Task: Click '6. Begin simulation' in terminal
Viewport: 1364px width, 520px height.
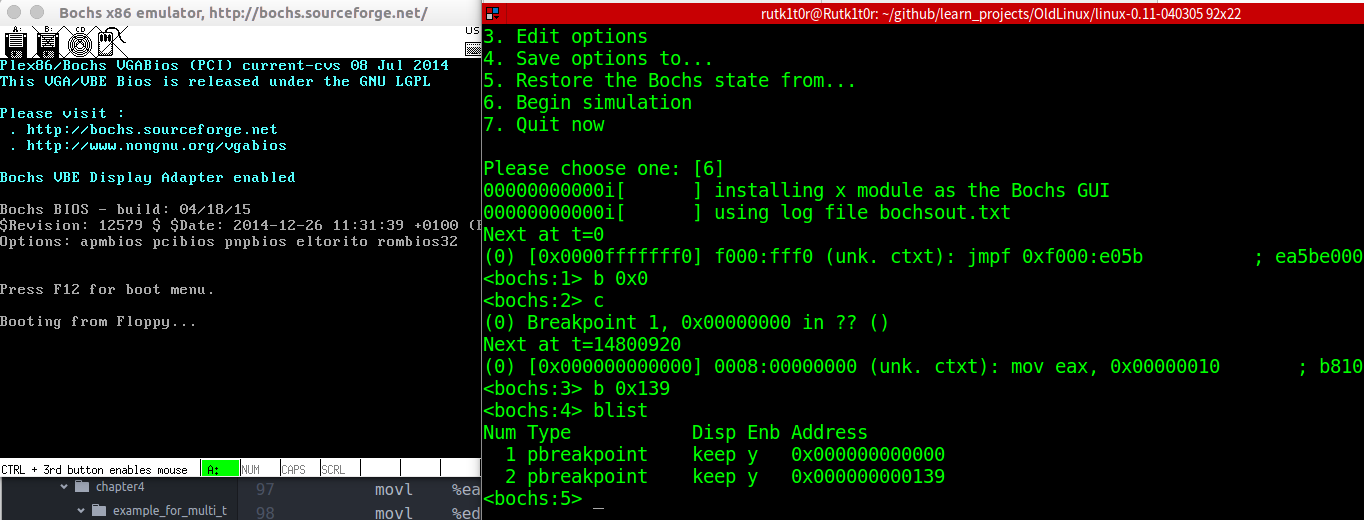Action: tap(587, 102)
